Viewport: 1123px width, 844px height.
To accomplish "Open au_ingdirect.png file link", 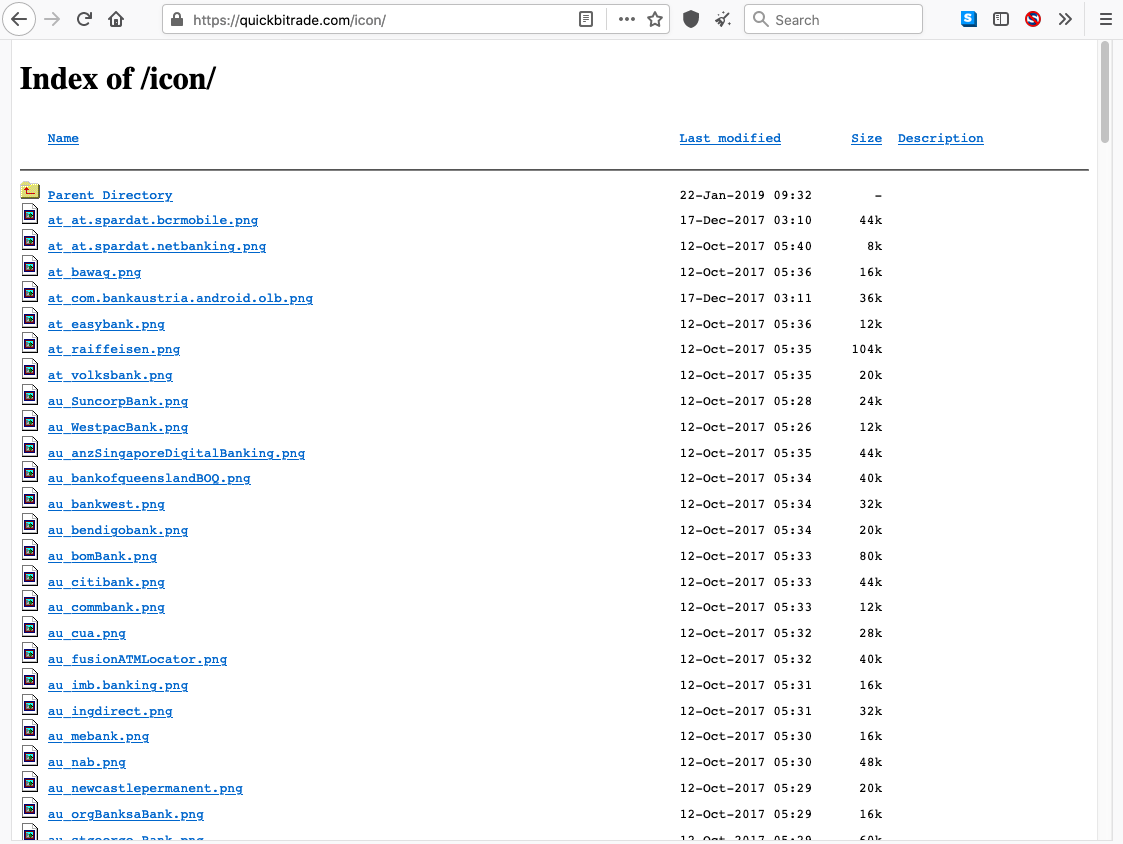I will point(110,711).
